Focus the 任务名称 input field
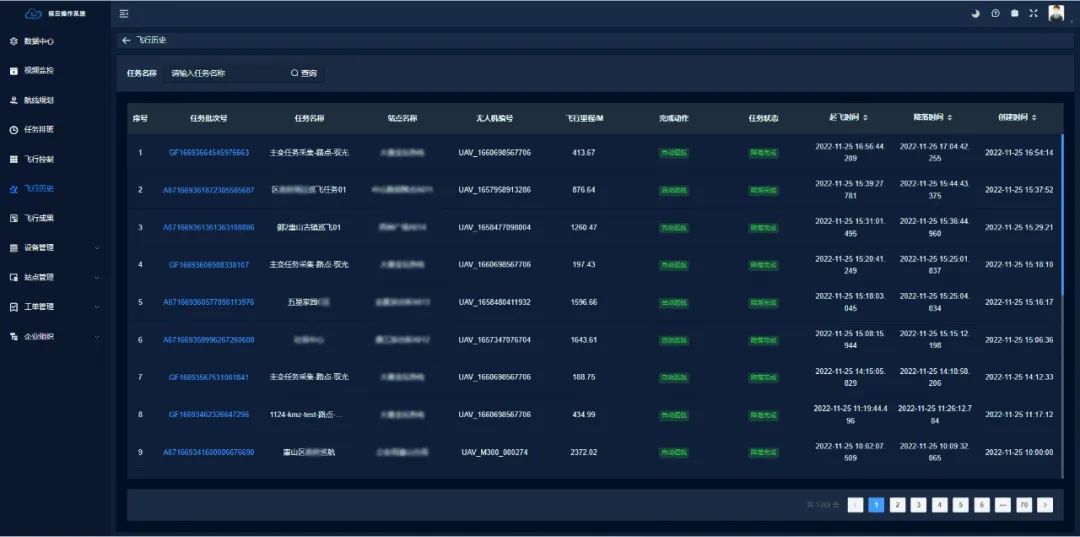1080x537 pixels. click(223, 73)
